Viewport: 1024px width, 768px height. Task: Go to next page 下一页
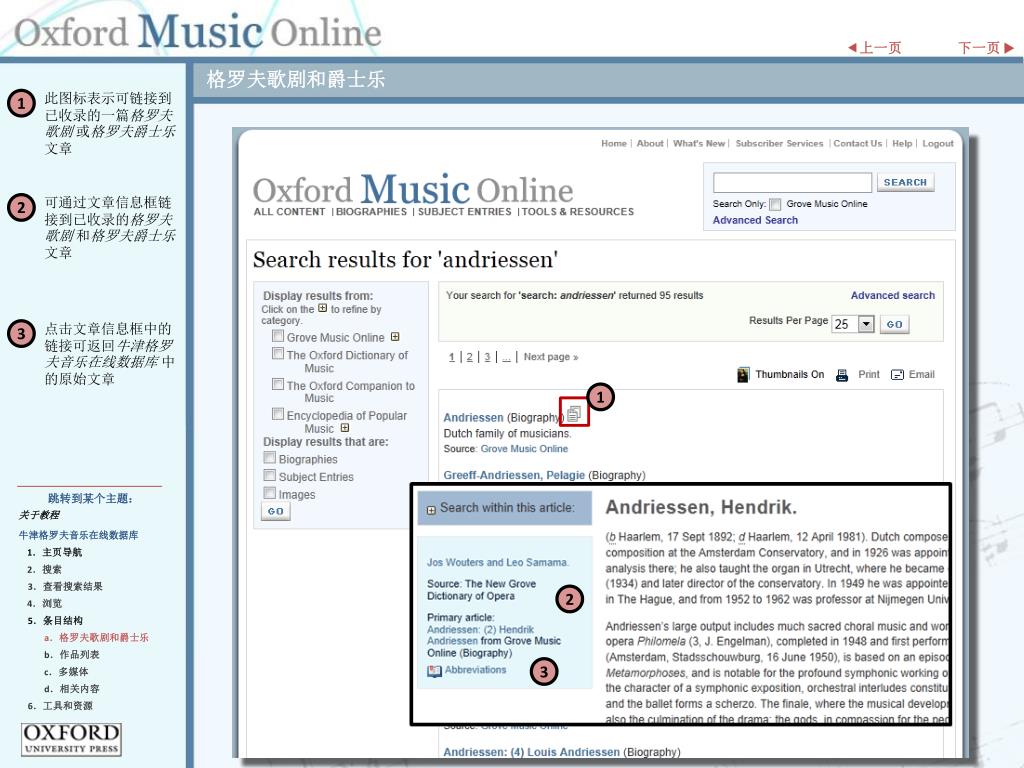[985, 48]
